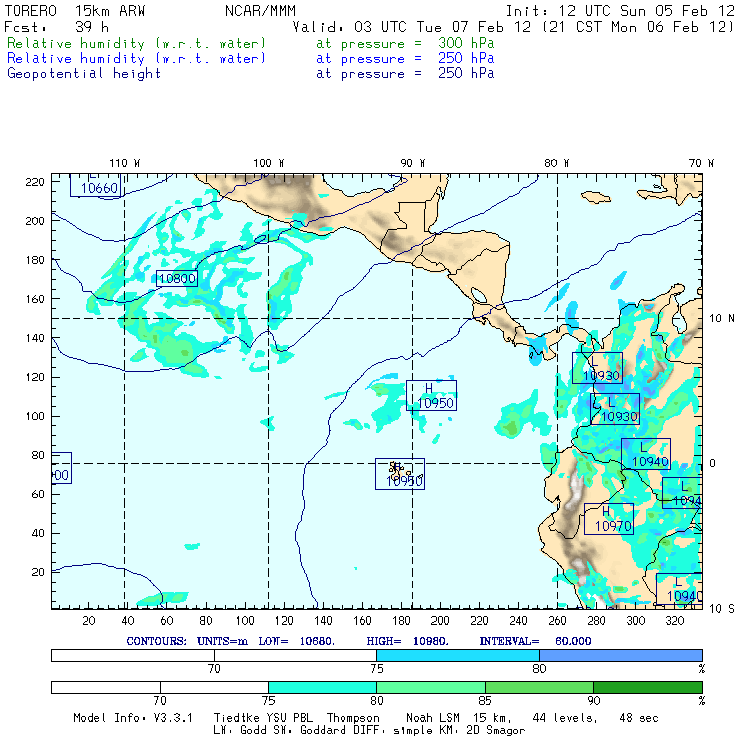The image size is (740, 740).
Task: Click 'Model Info: V3.3.1' text
Action: click(133, 718)
